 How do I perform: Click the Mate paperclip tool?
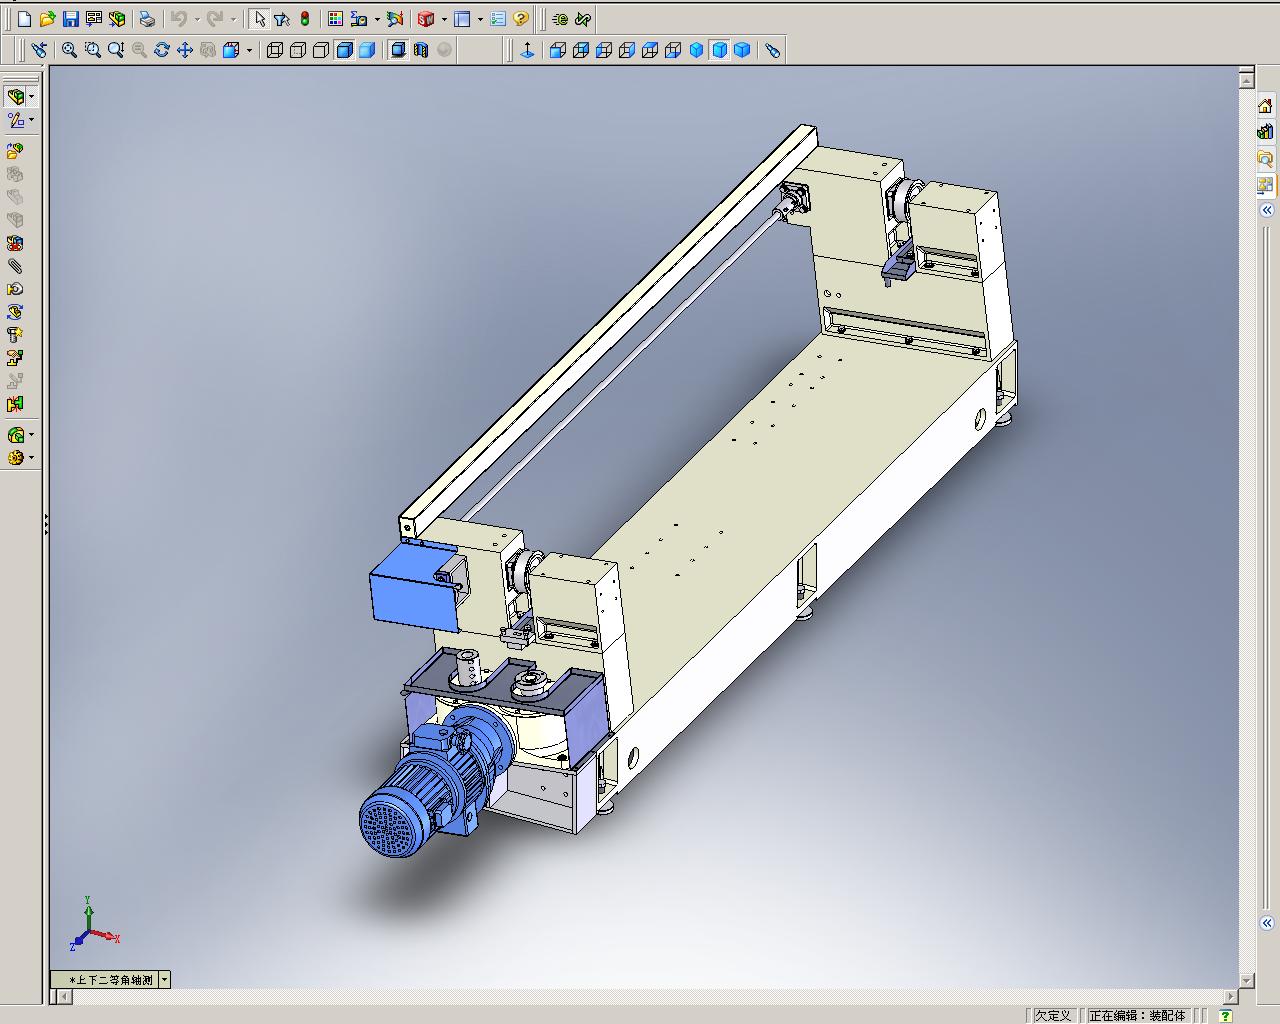pyautogui.click(x=15, y=266)
